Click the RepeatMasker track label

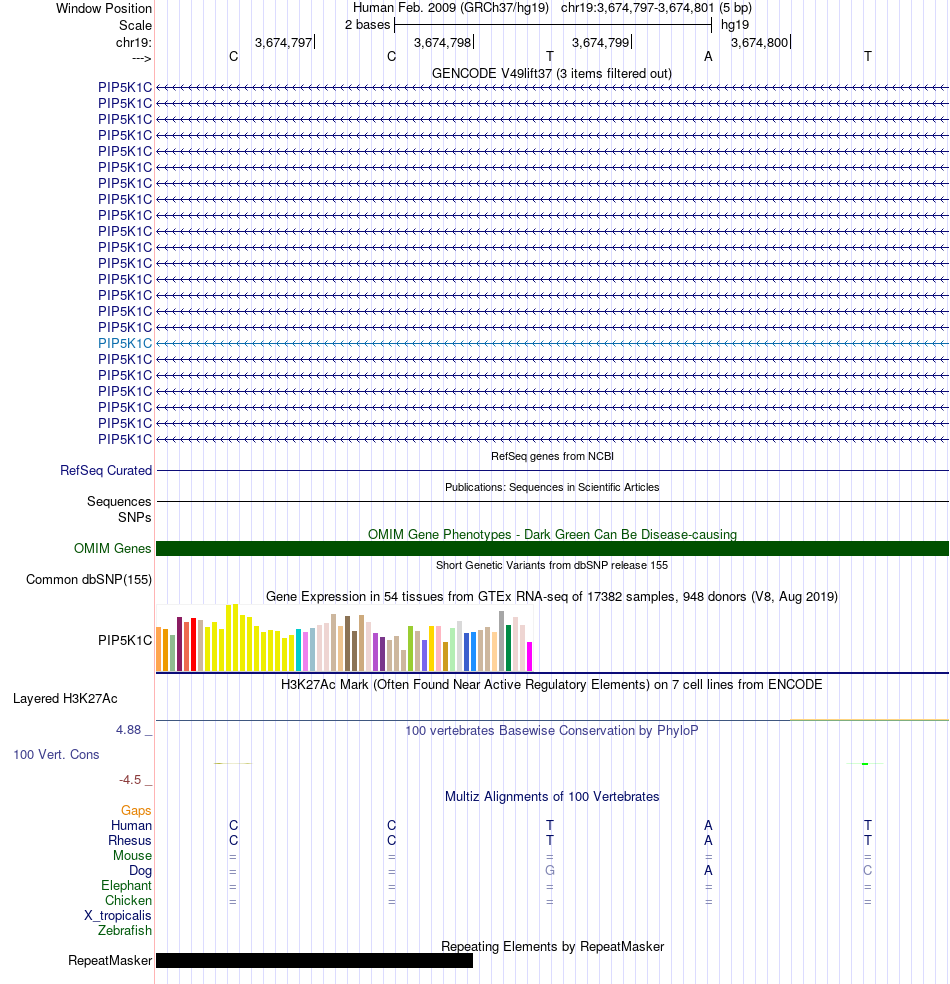(110, 961)
